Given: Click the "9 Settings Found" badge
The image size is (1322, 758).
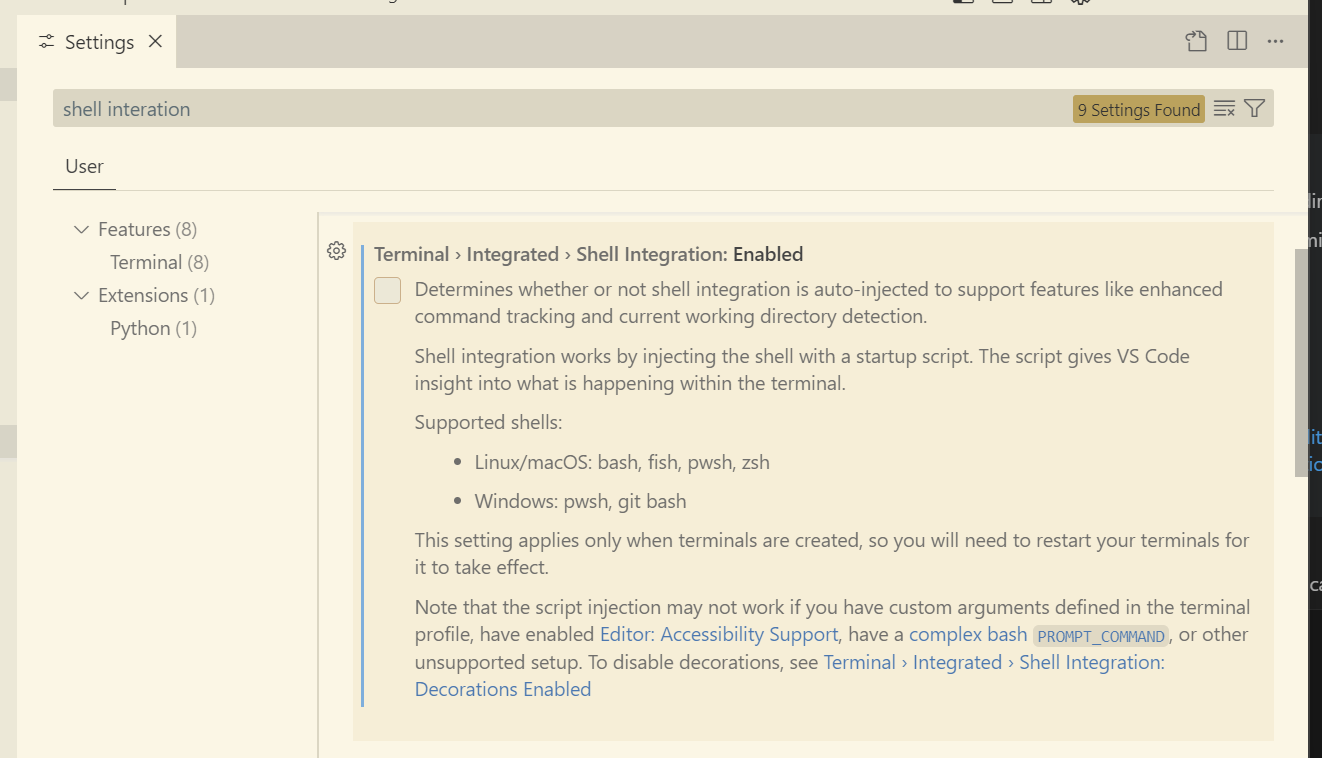Looking at the screenshot, I should pyautogui.click(x=1138, y=110).
